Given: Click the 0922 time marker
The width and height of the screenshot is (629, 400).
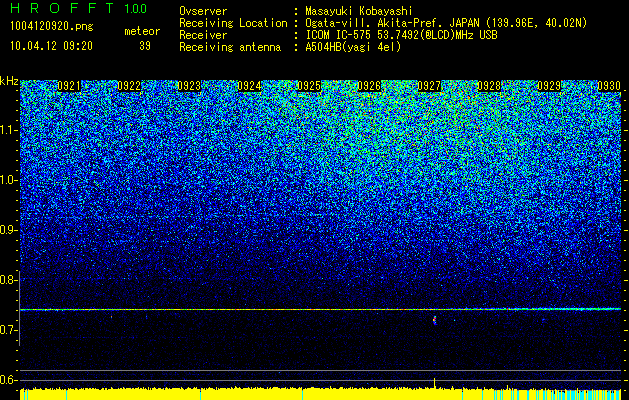Looking at the screenshot, I should pos(129,86).
